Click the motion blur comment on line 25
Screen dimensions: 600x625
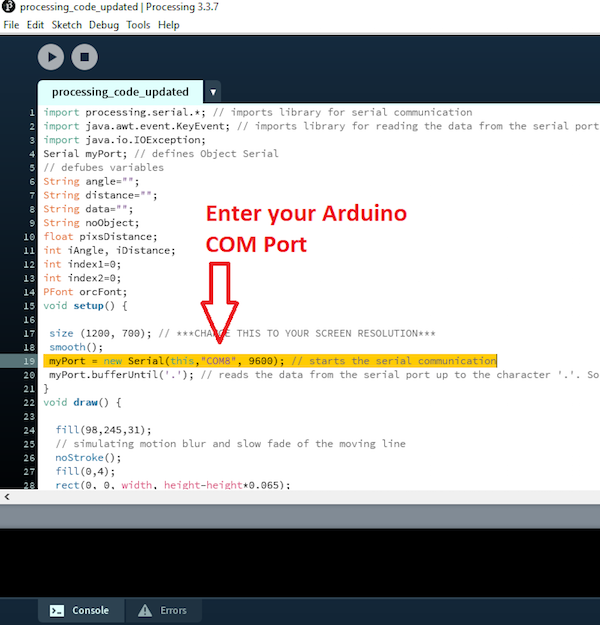click(x=230, y=444)
